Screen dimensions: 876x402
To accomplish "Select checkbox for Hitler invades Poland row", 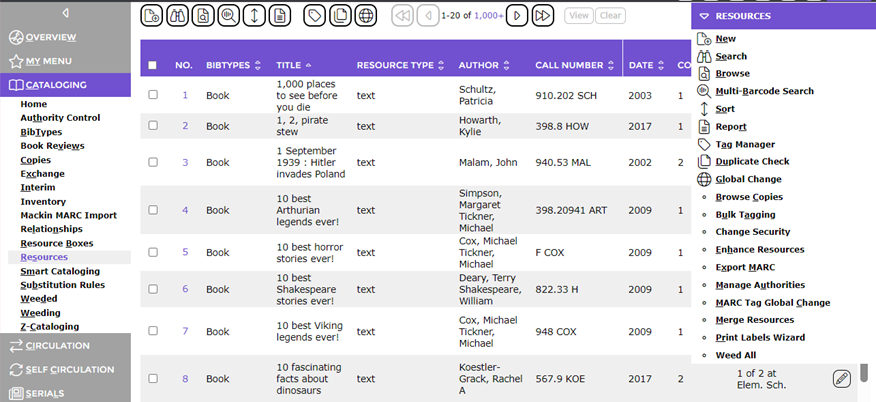I will [153, 162].
